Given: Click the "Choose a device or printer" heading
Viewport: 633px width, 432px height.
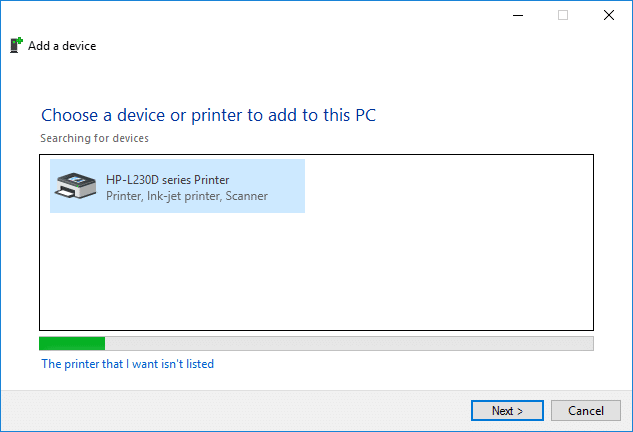Looking at the screenshot, I should click(x=208, y=115).
